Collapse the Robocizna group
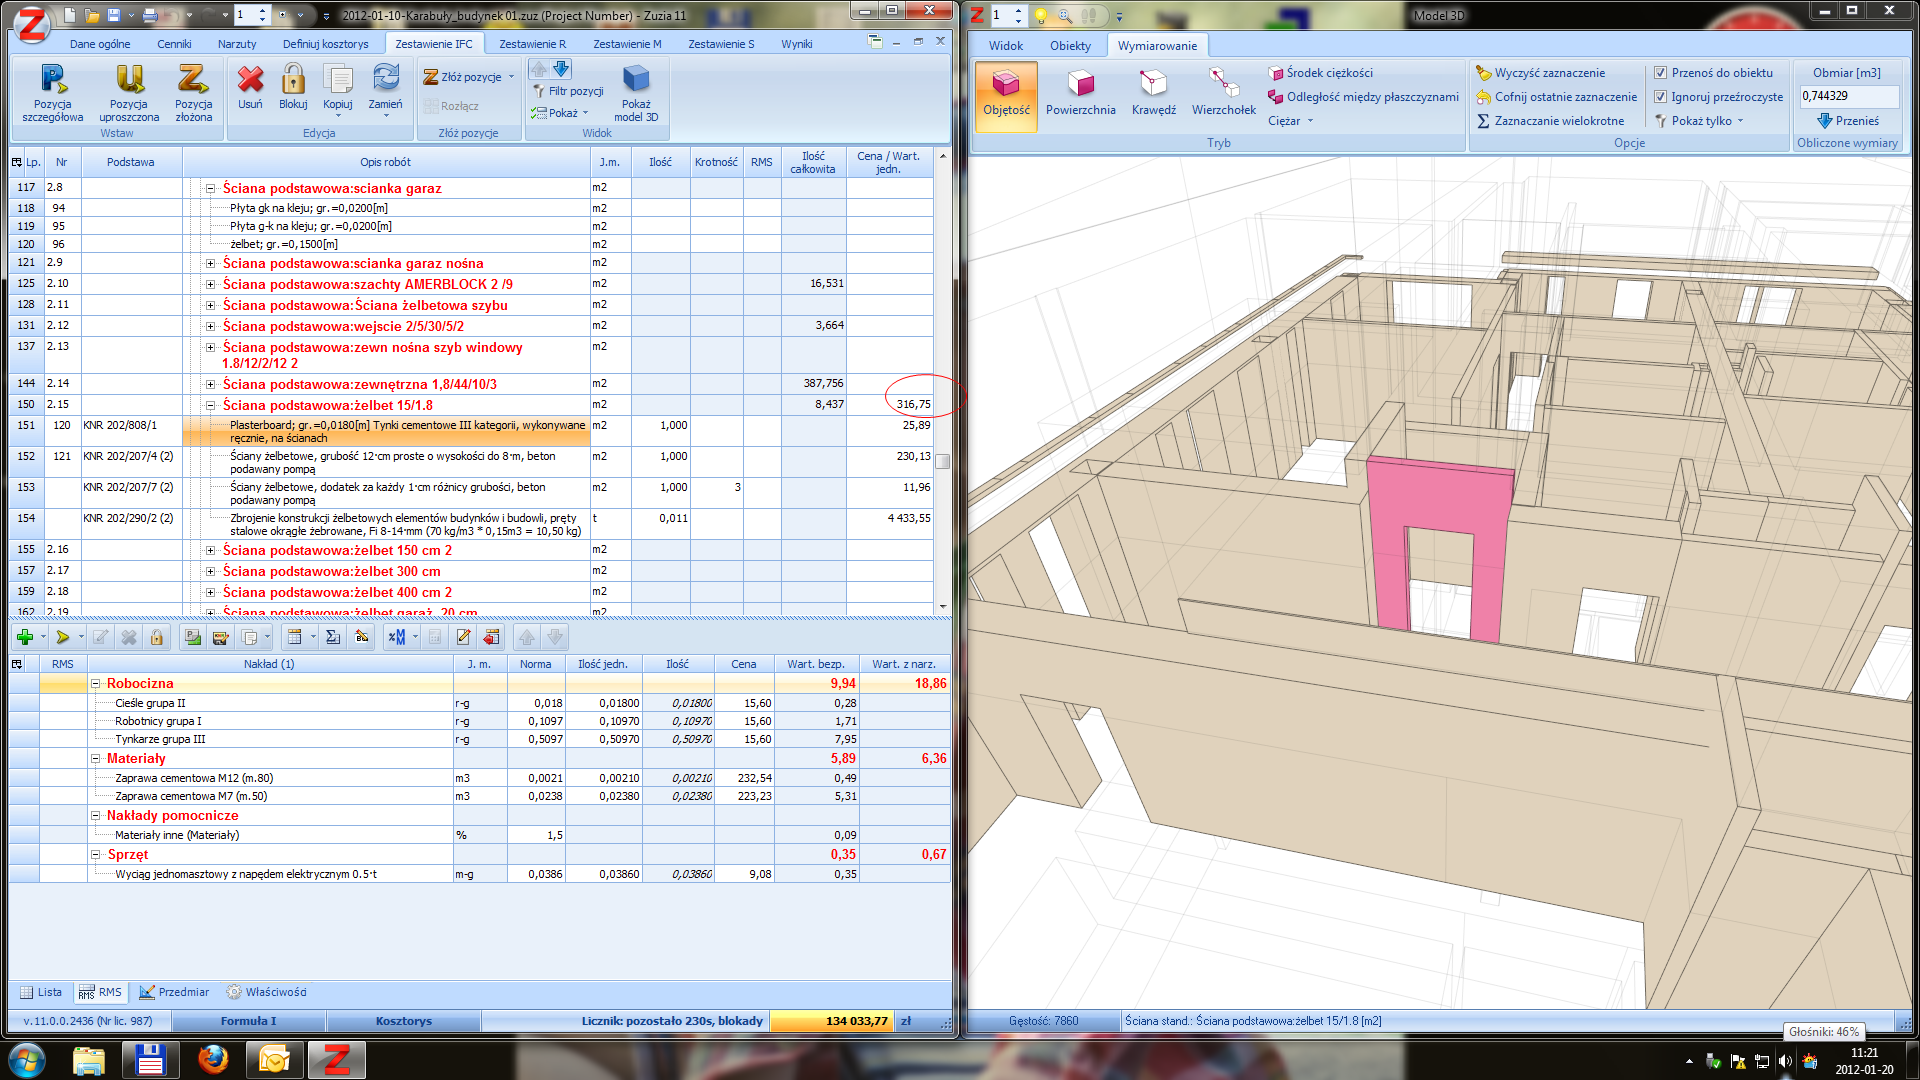 click(96, 684)
